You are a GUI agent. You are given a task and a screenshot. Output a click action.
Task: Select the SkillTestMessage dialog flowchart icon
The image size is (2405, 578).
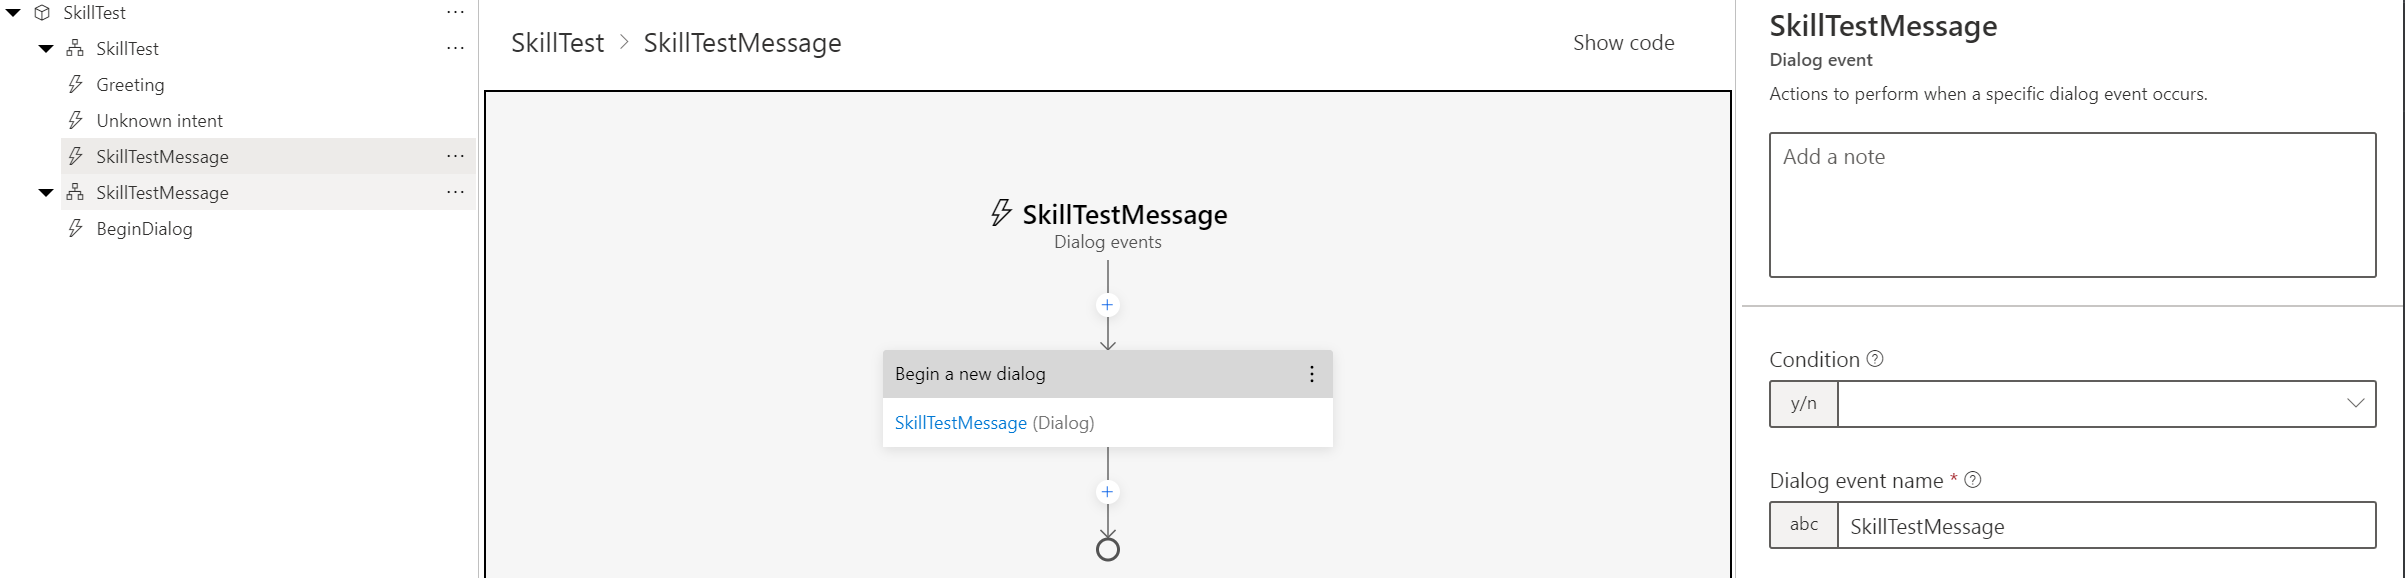(74, 192)
